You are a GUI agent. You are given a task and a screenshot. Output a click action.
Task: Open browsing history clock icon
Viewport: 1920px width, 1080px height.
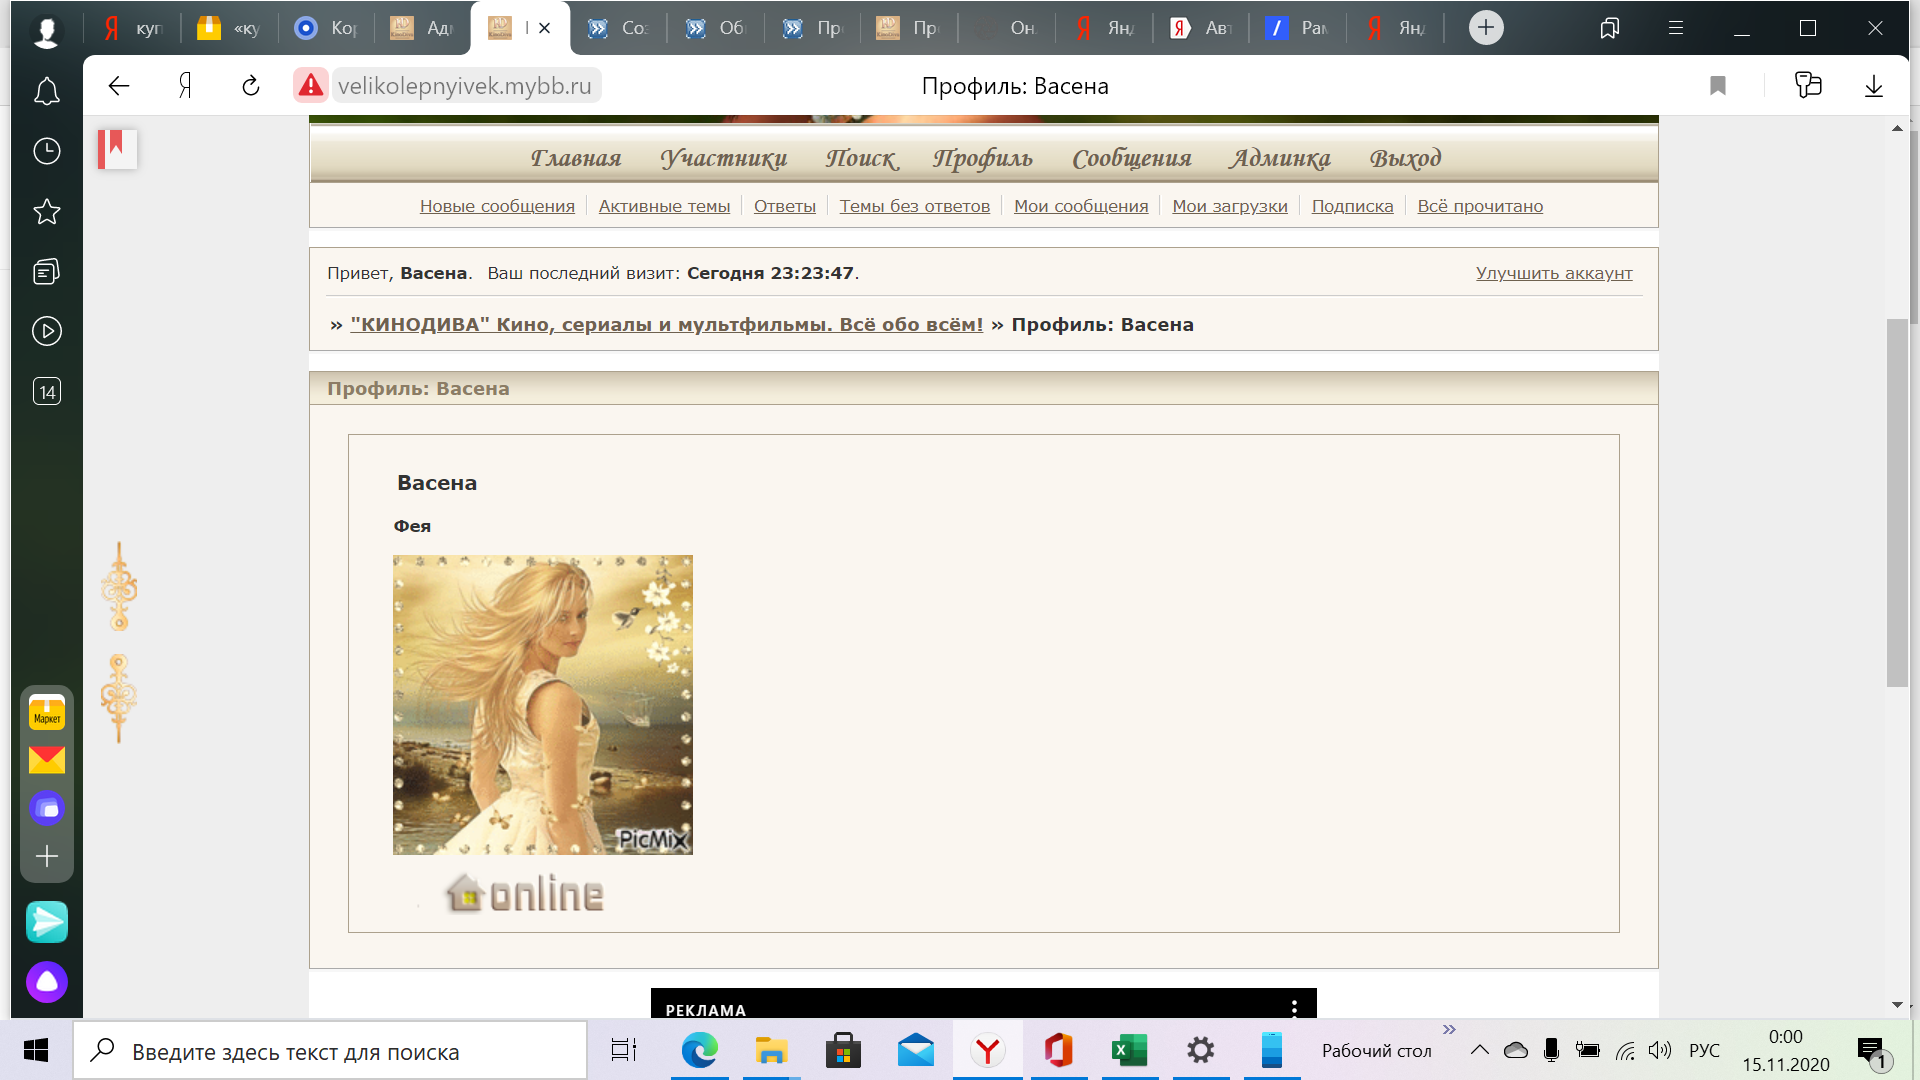[x=47, y=151]
